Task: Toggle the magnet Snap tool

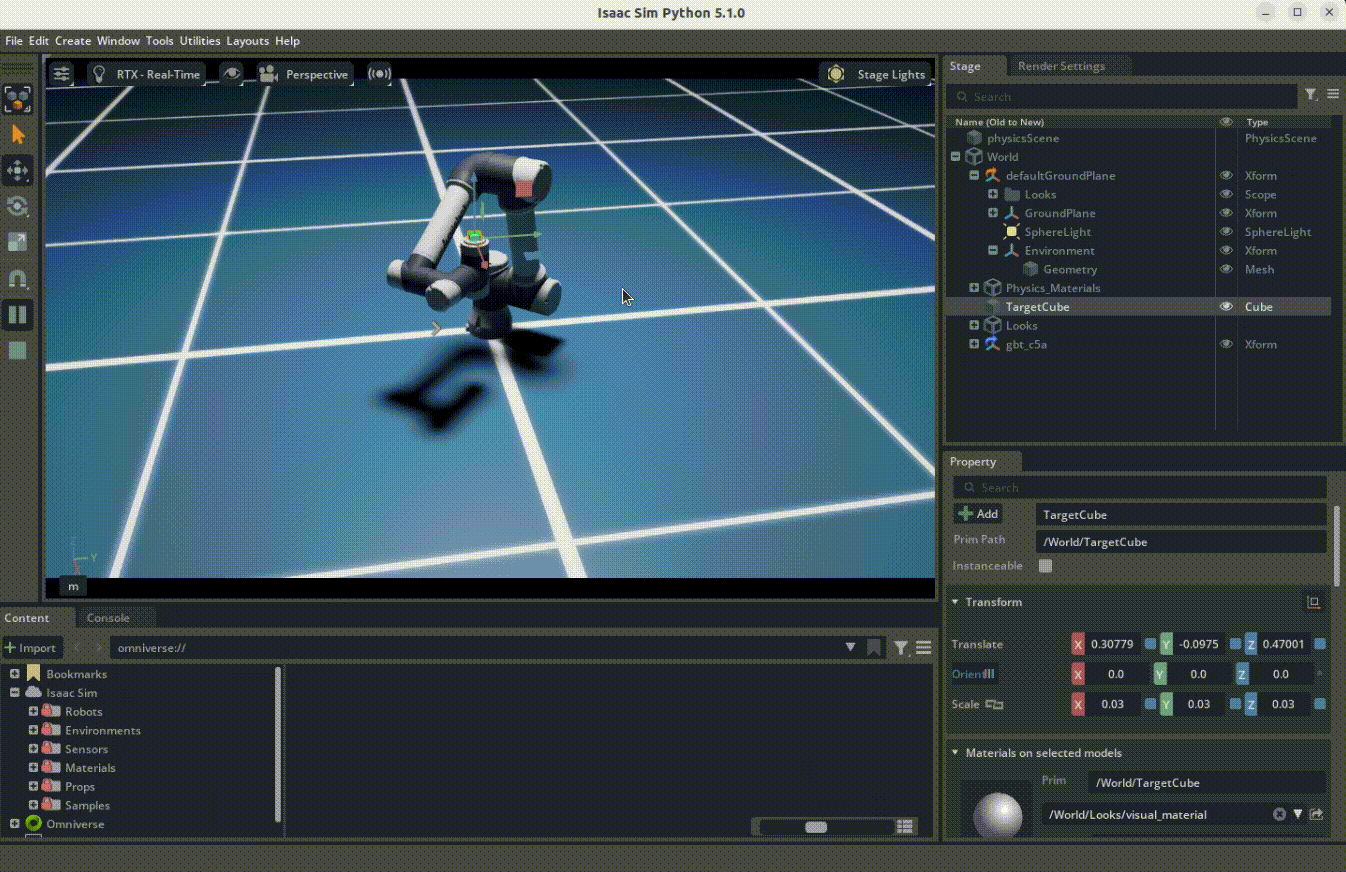Action: point(18,279)
